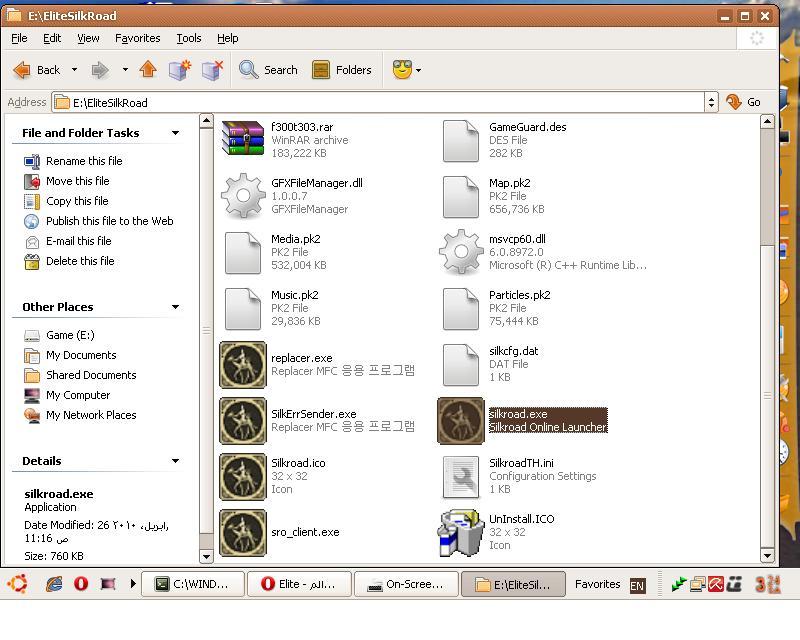The height and width of the screenshot is (640, 800).
Task: Select the msvcp60.dll gear icon
Action: tap(461, 252)
